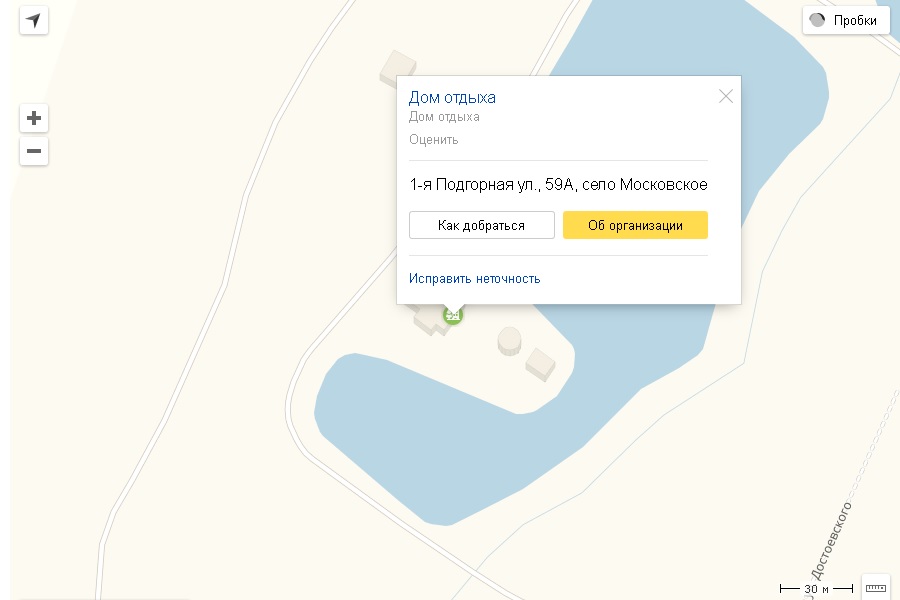Image resolution: width=900 pixels, height=600 pixels.
Task: Zoom out with the minus button
Action: point(34,151)
